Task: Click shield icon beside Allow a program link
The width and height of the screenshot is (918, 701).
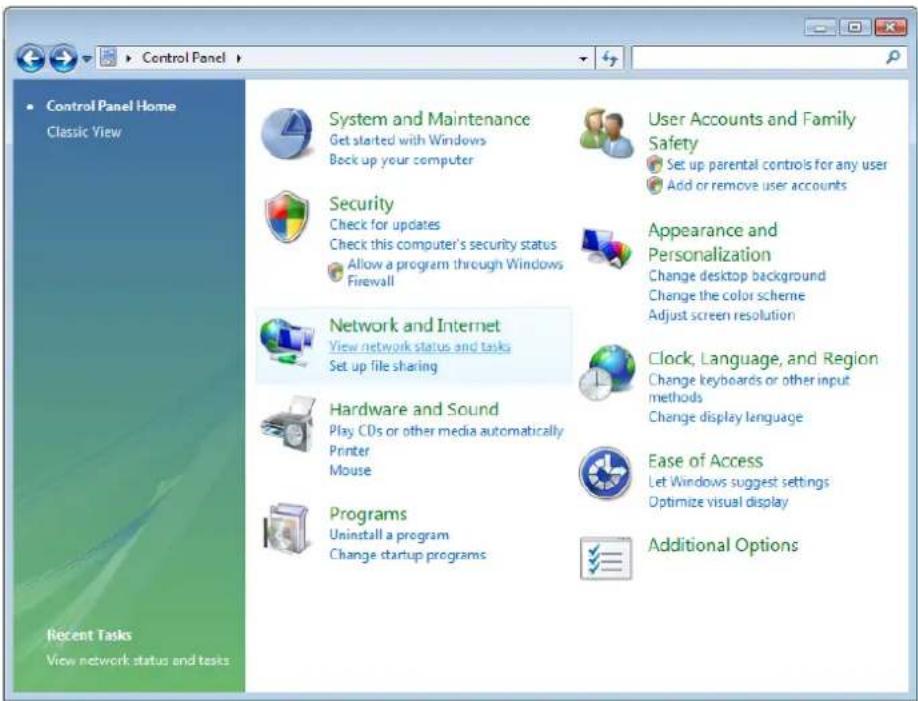Action: 335,272
